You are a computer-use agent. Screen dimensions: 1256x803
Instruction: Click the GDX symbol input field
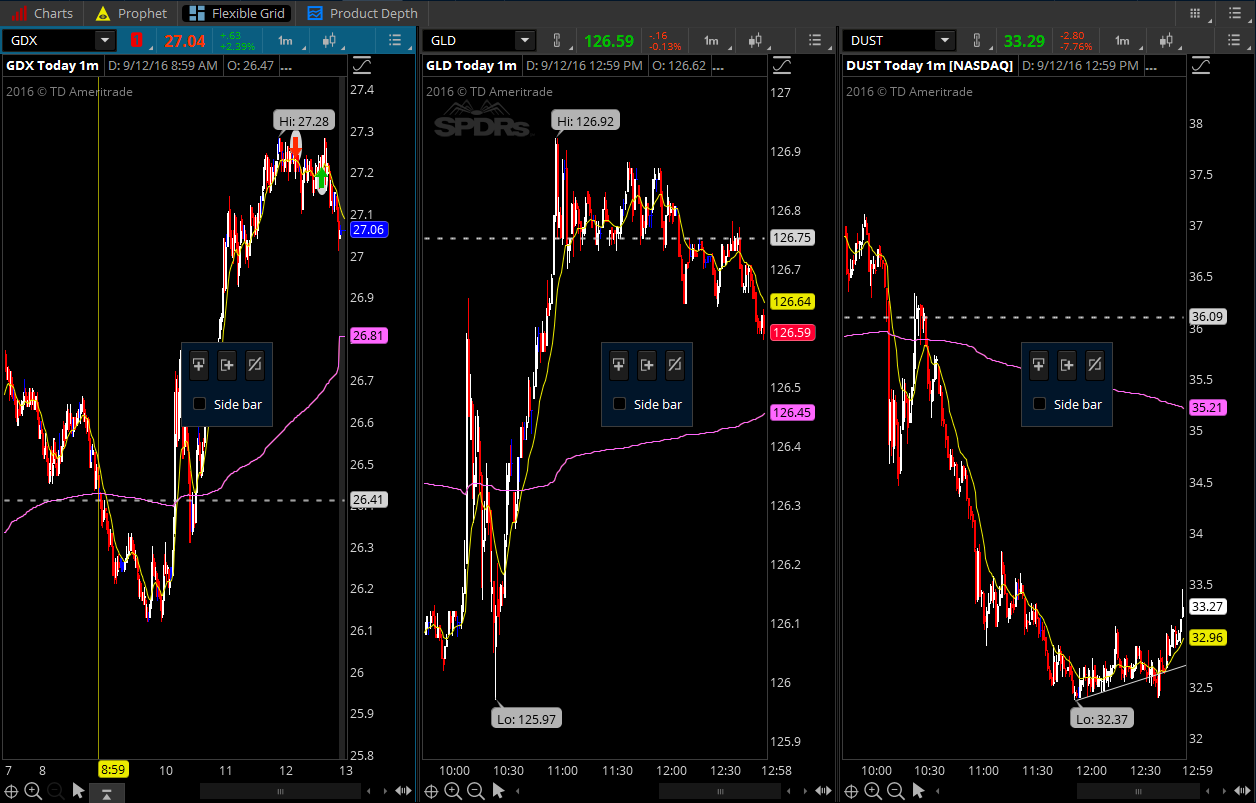click(49, 40)
